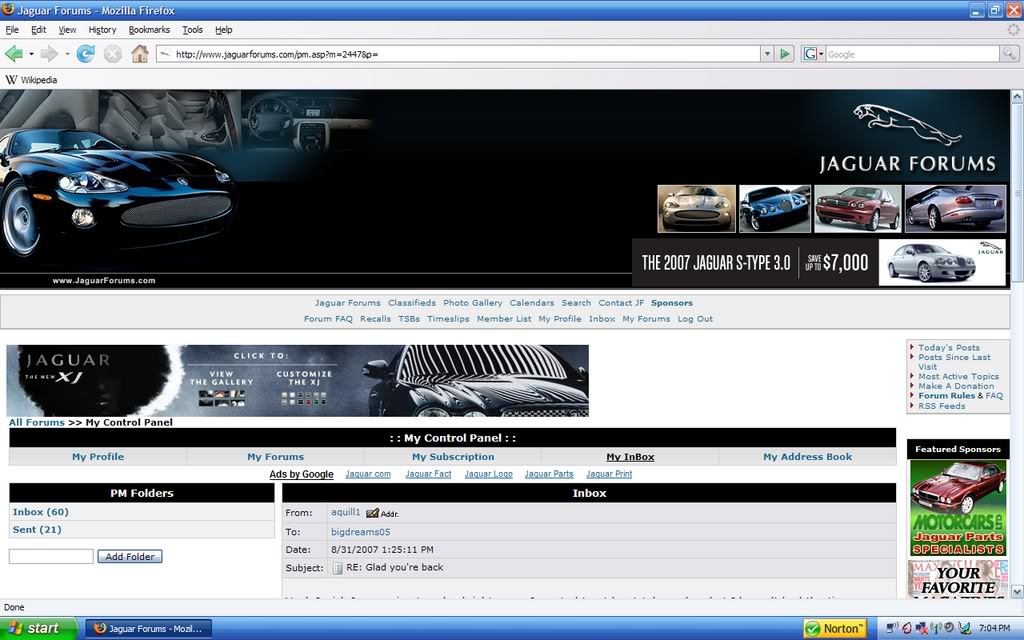This screenshot has height=640, width=1024.
Task: Select the My InBox tab
Action: pos(630,456)
